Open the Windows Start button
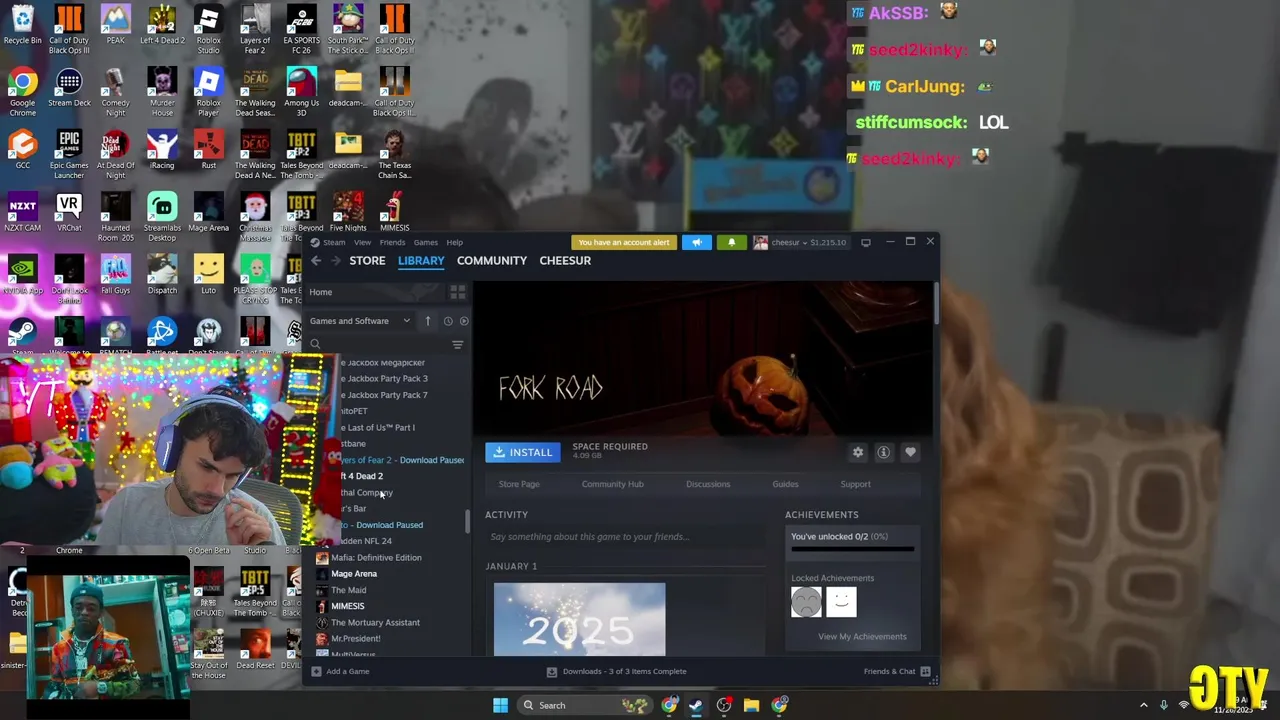Image resolution: width=1280 pixels, height=720 pixels. (x=500, y=705)
